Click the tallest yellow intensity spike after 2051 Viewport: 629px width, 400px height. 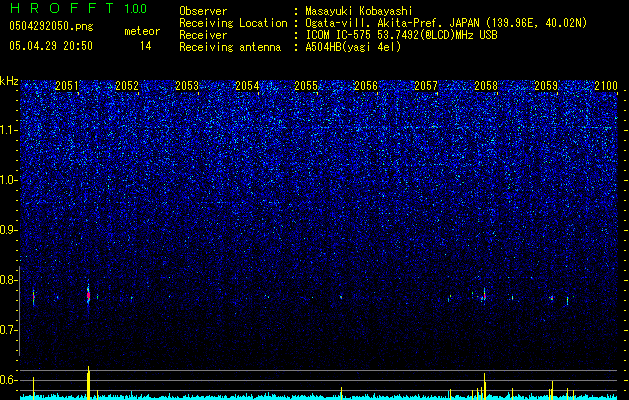point(88,383)
